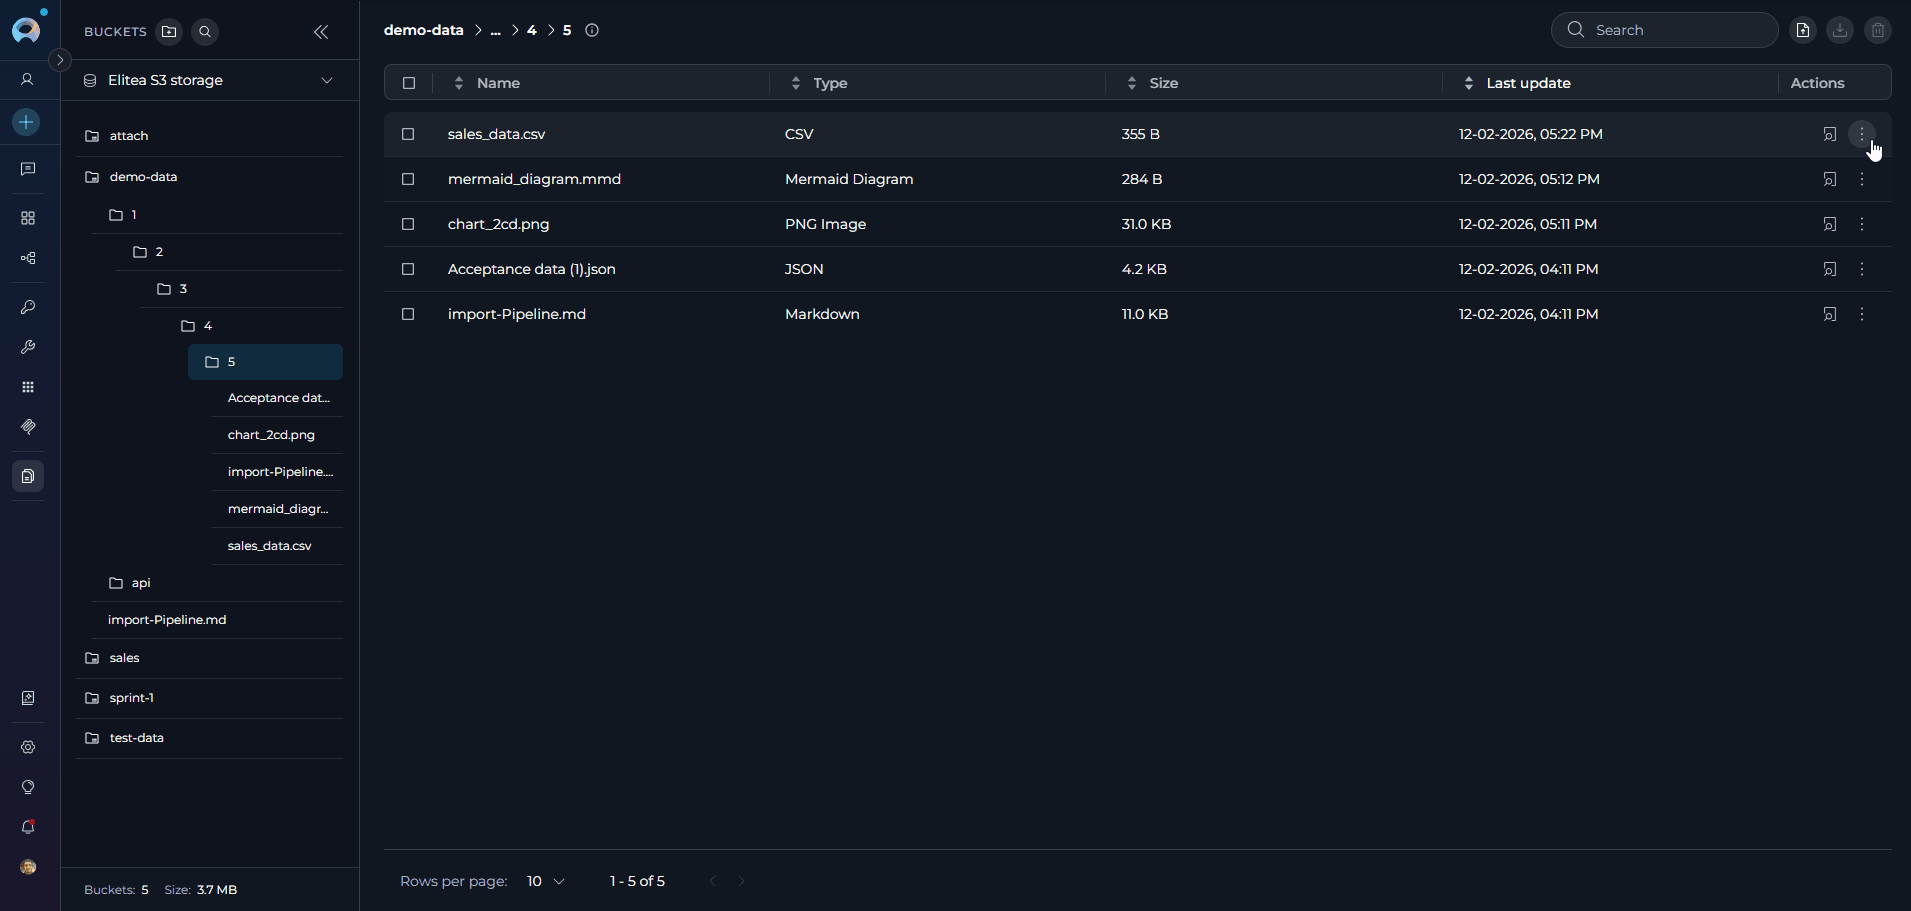Screen dimensions: 1911x911
Task: Collapse the sidebar with the double-chevron arrow
Action: (321, 32)
